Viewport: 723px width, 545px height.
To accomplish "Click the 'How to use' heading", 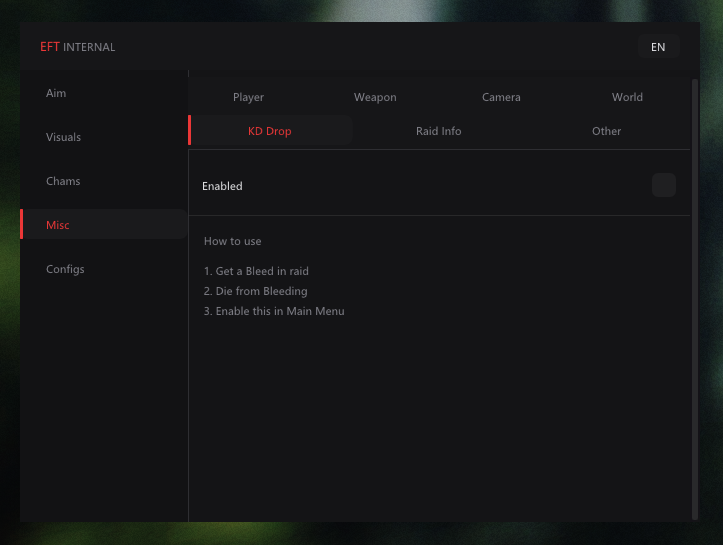I will pyautogui.click(x=232, y=241).
